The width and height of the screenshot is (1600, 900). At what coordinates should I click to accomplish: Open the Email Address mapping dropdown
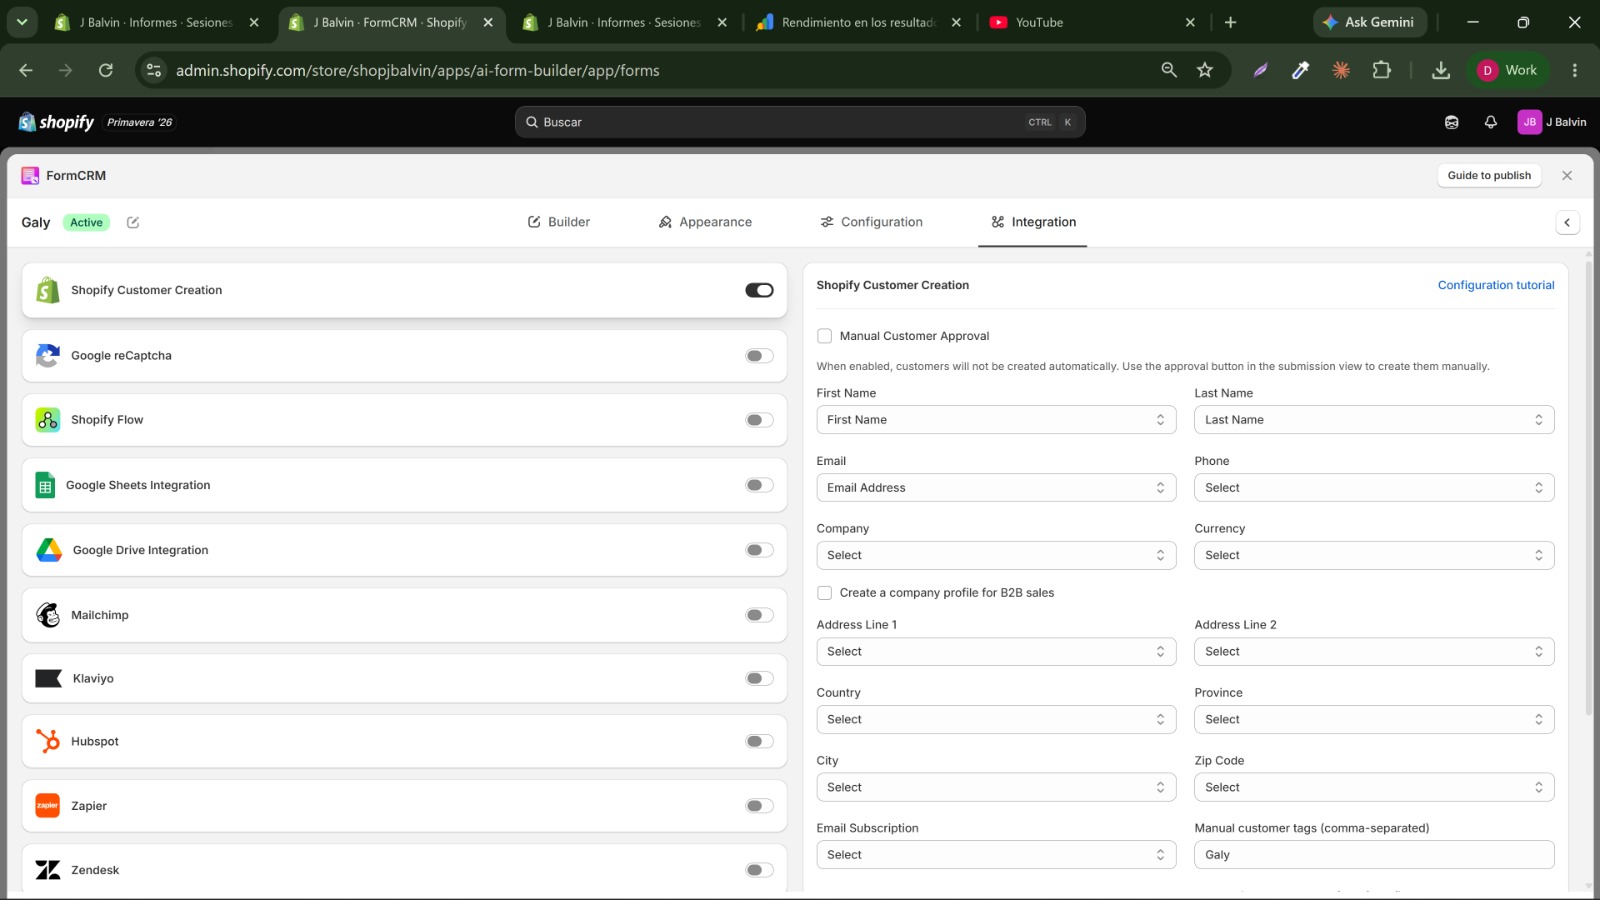click(996, 488)
